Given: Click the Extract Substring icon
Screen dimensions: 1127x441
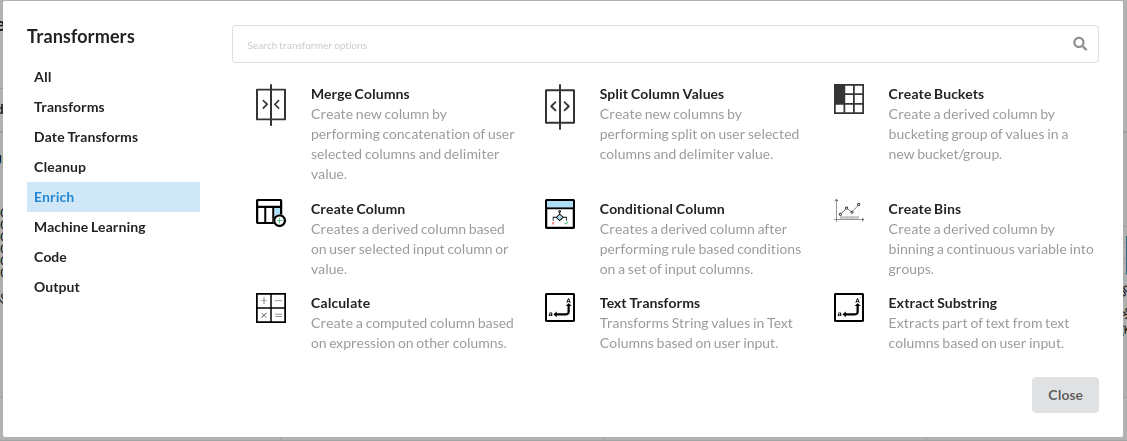Looking at the screenshot, I should [849, 307].
